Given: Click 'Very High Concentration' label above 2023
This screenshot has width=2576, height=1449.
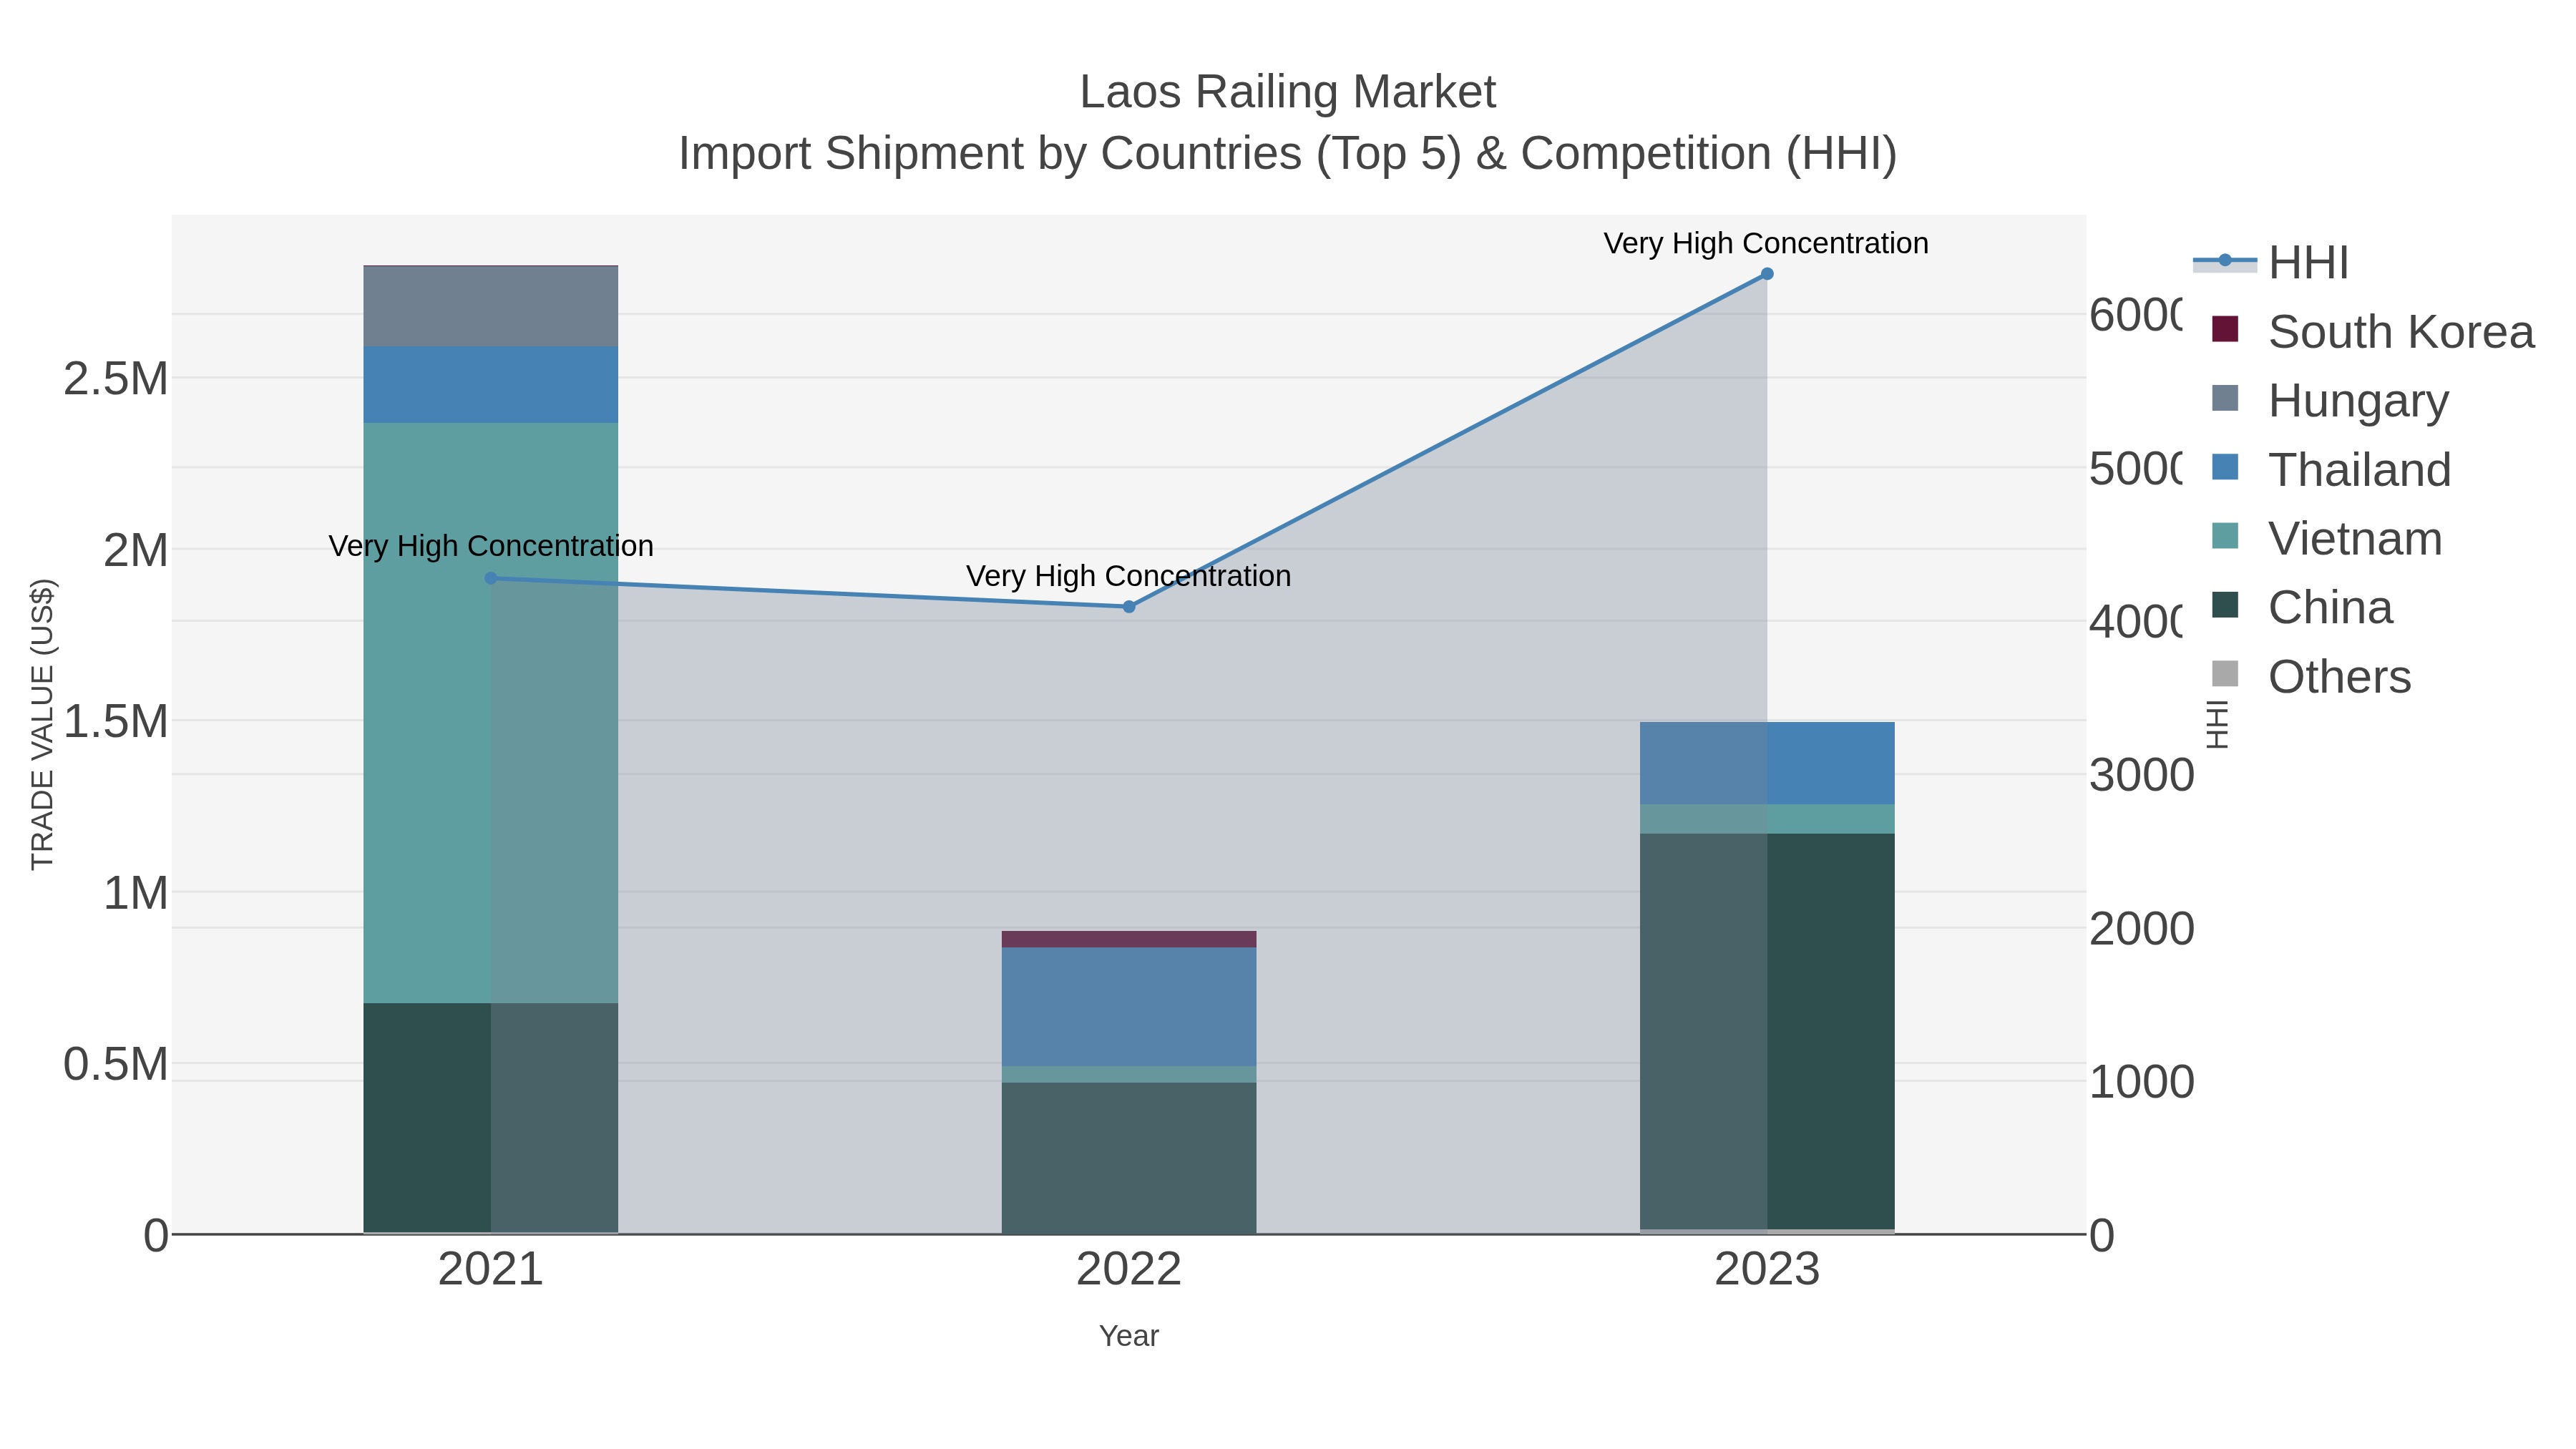Looking at the screenshot, I should [x=1766, y=243].
